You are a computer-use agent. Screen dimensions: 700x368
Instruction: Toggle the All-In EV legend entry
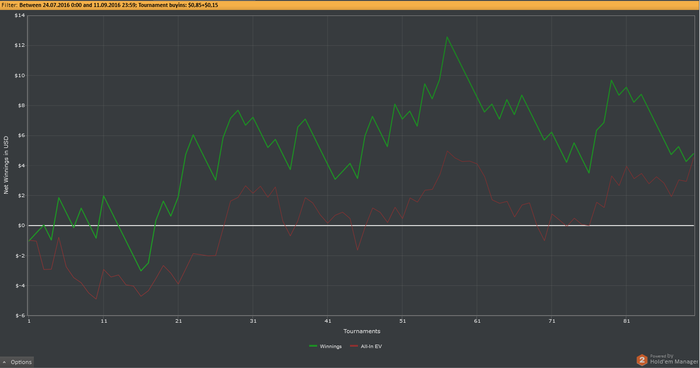[366, 347]
